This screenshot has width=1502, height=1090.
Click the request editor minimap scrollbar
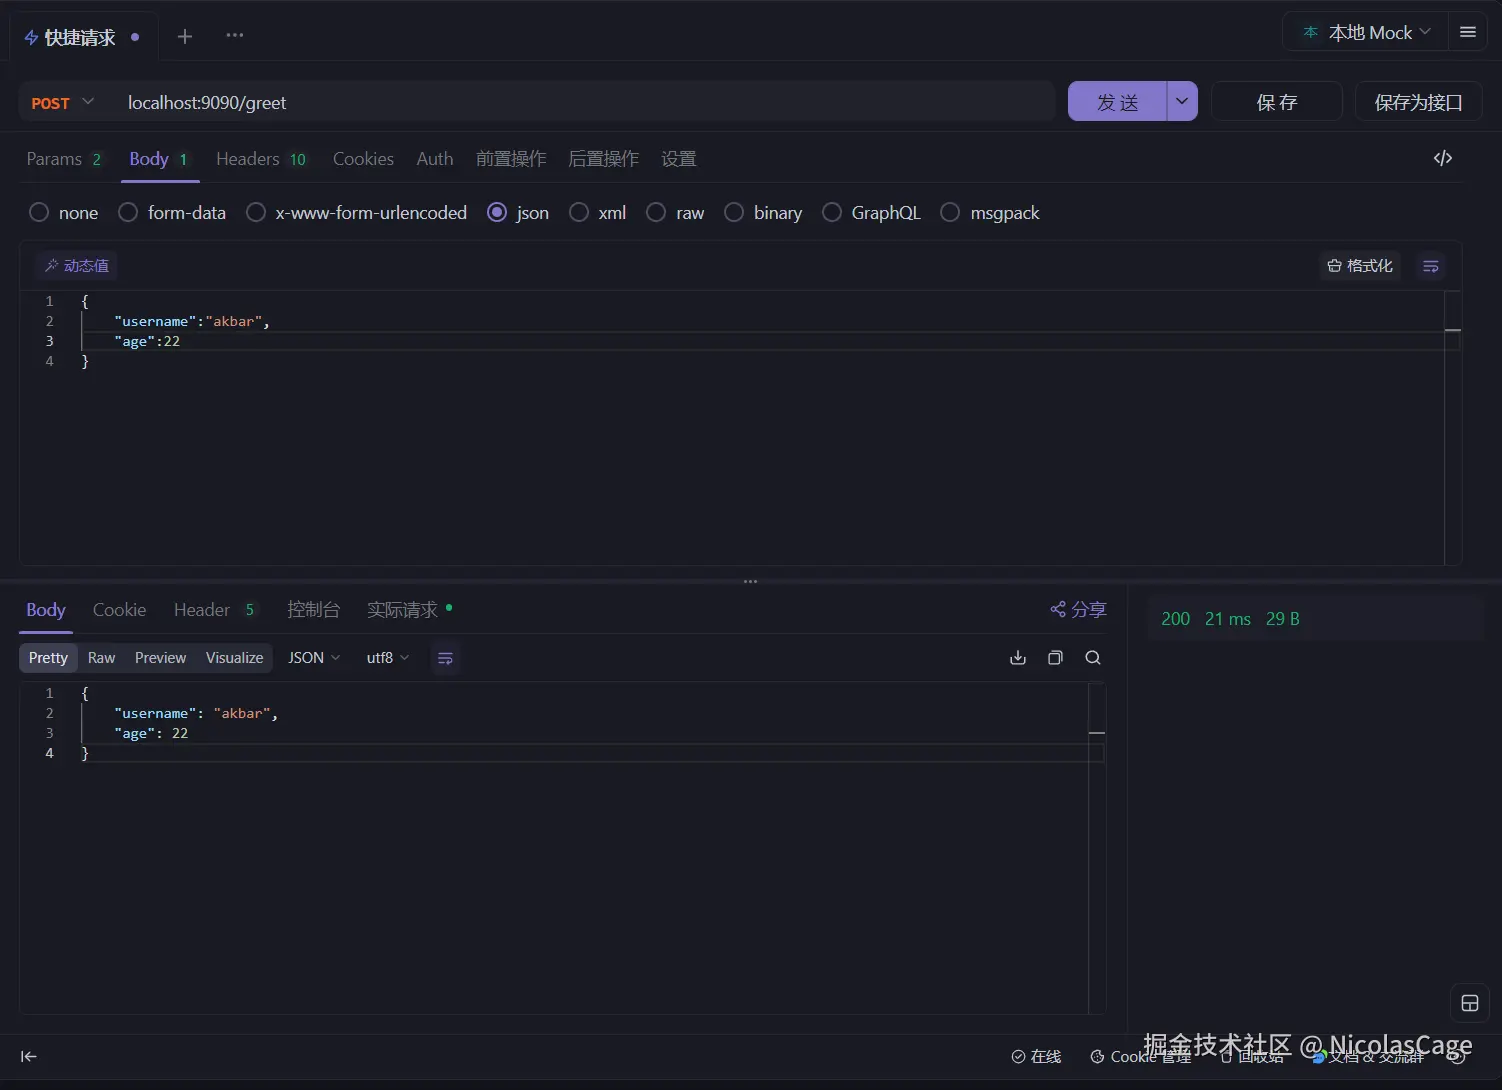(1453, 427)
